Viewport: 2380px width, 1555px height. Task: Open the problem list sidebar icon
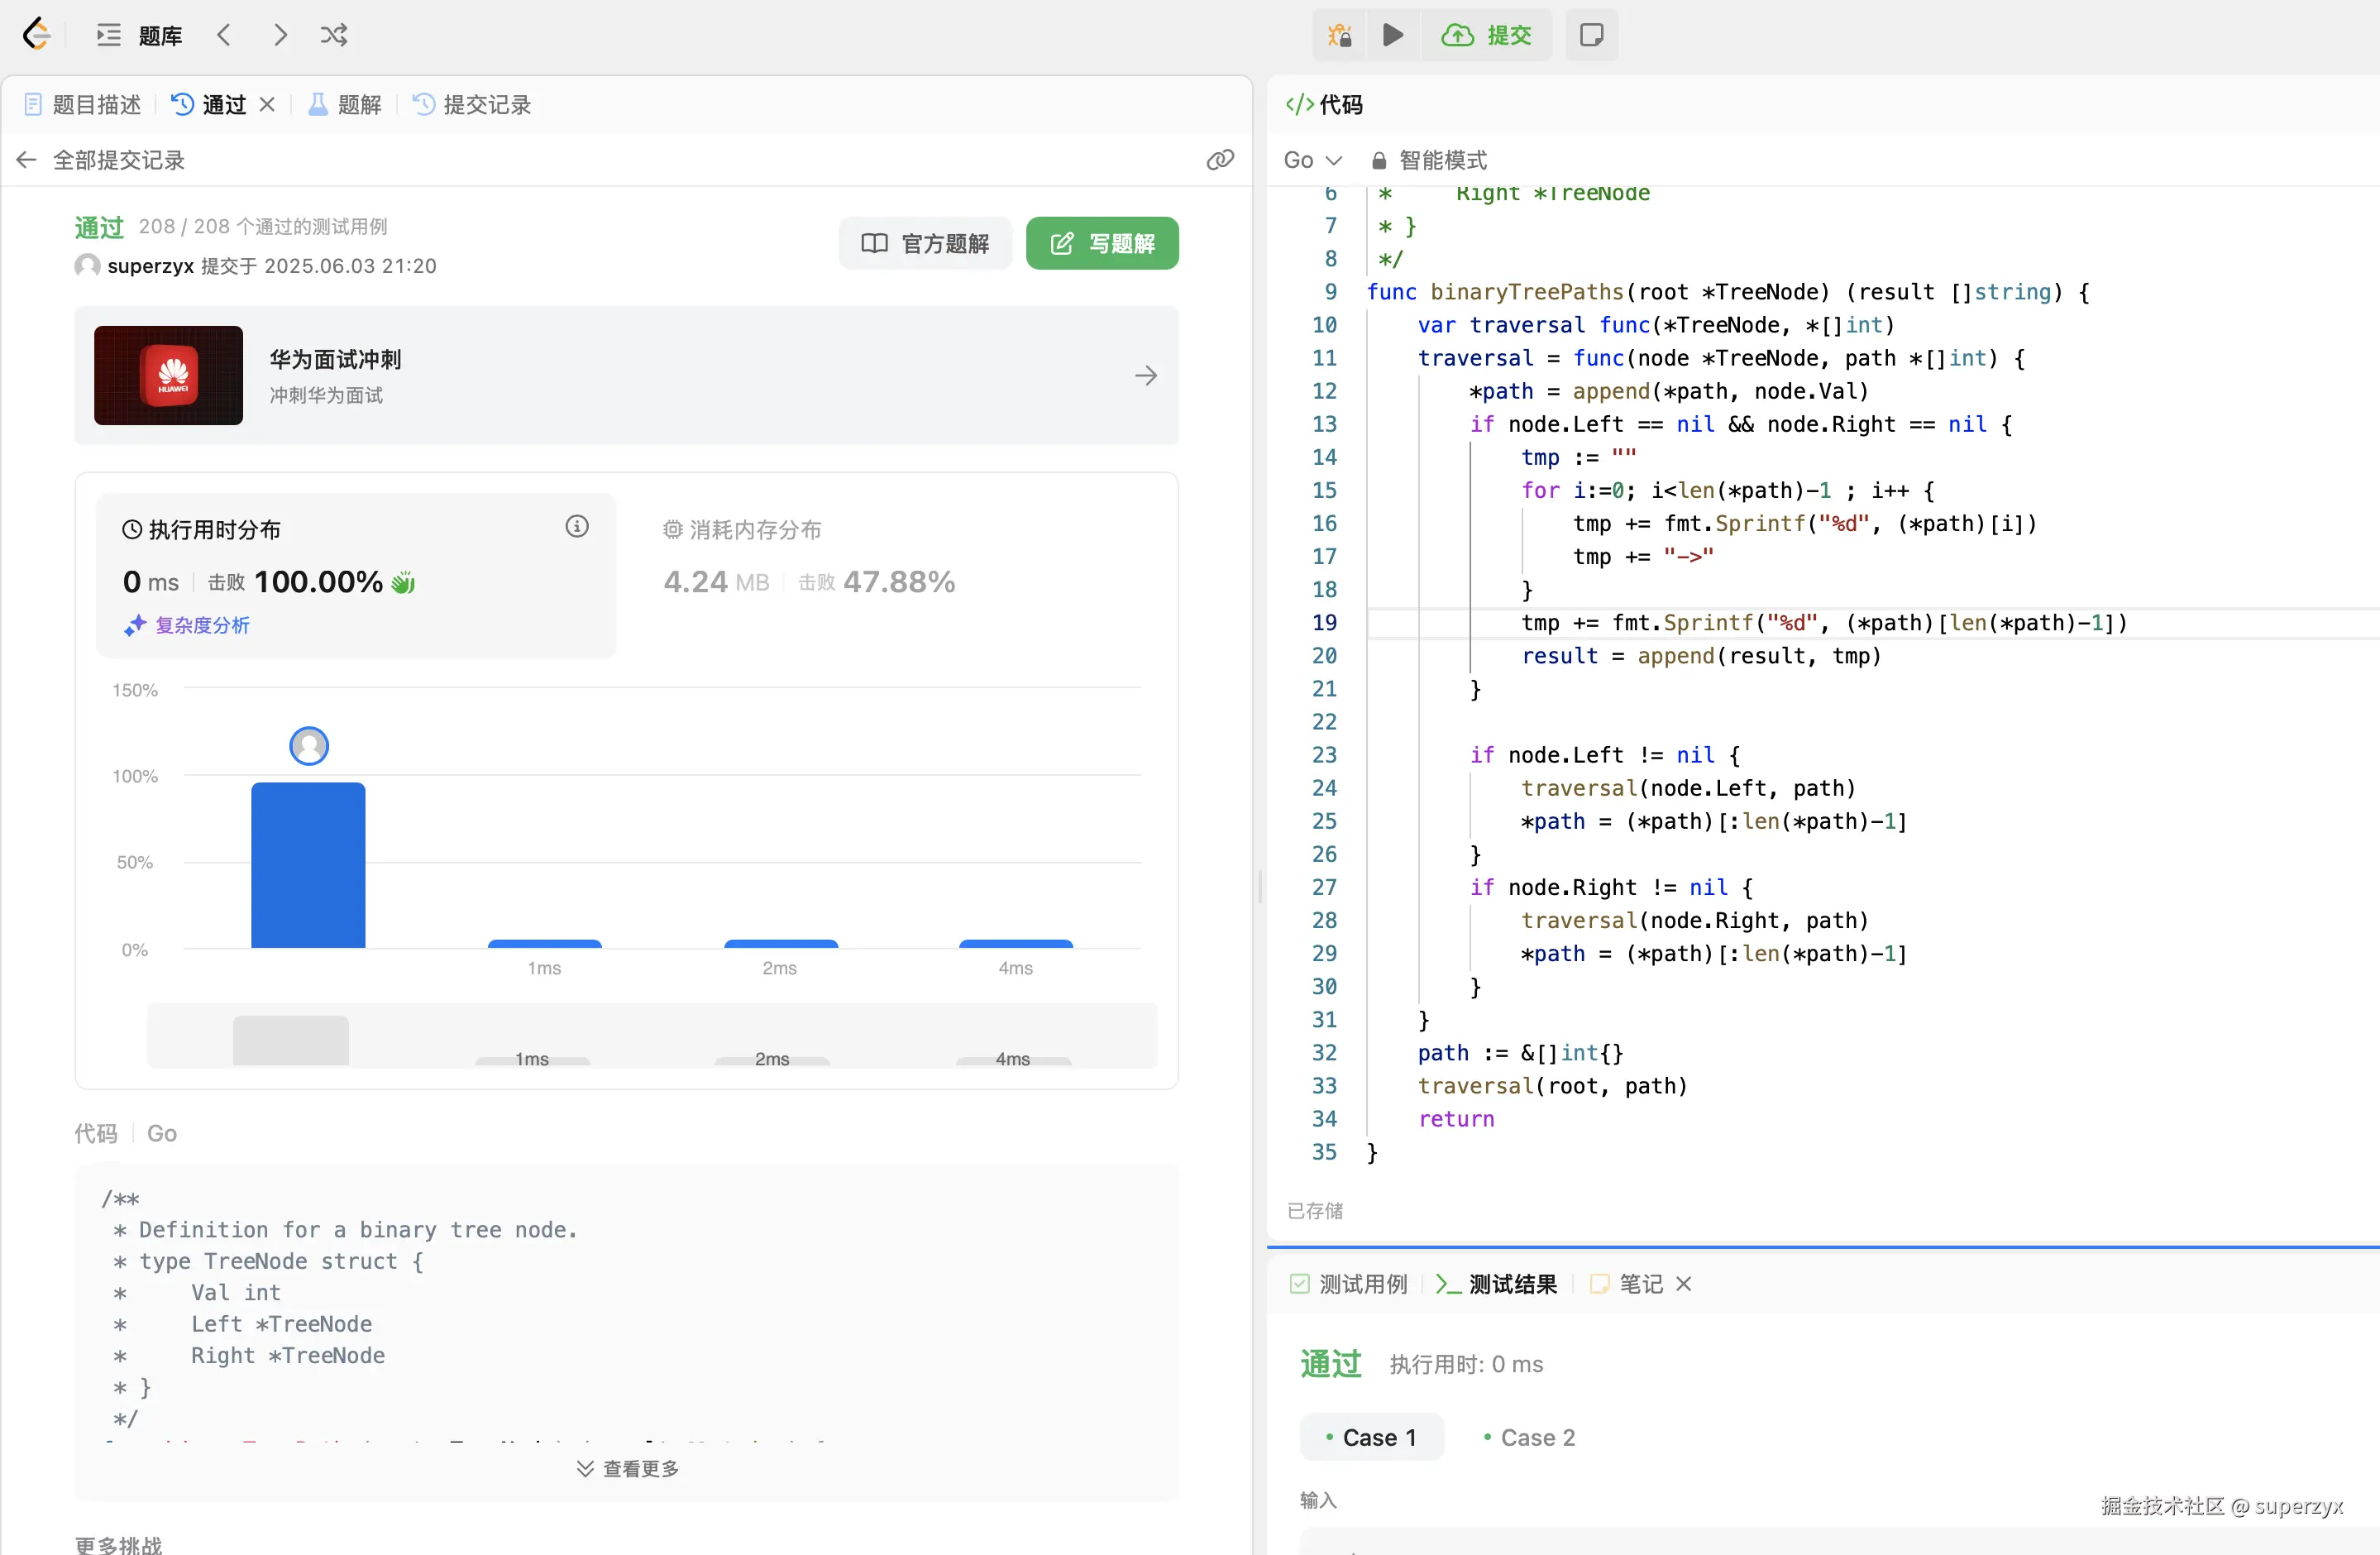[x=108, y=35]
